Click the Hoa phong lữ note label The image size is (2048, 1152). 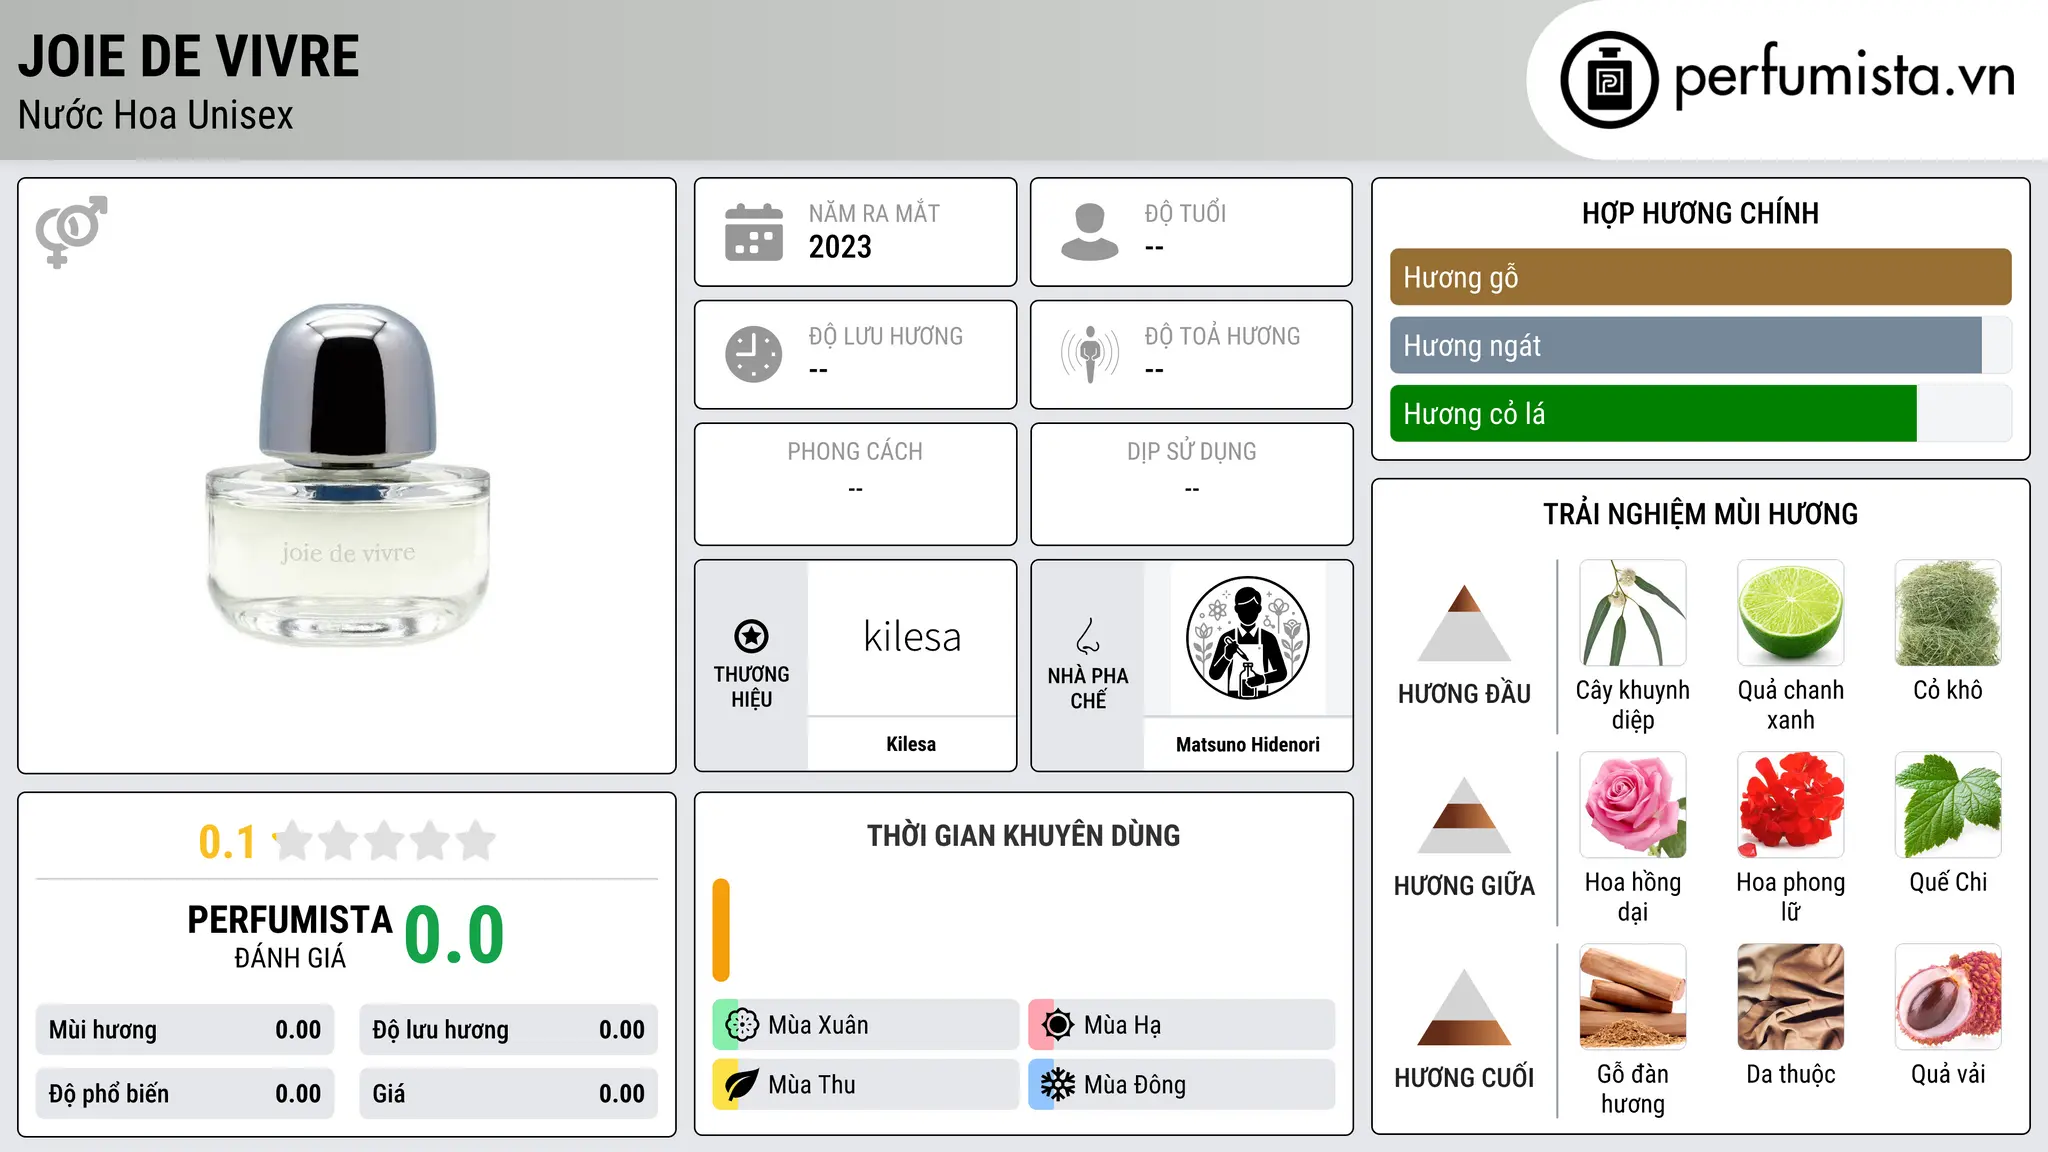[1790, 897]
